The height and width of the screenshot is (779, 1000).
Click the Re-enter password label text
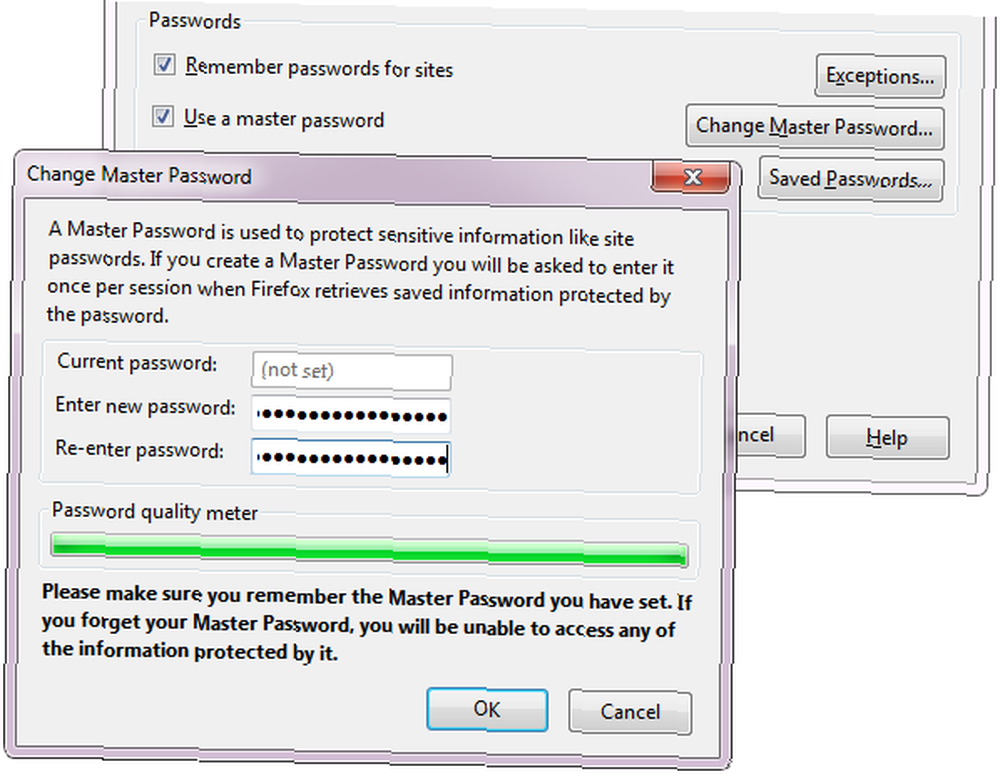(x=140, y=449)
